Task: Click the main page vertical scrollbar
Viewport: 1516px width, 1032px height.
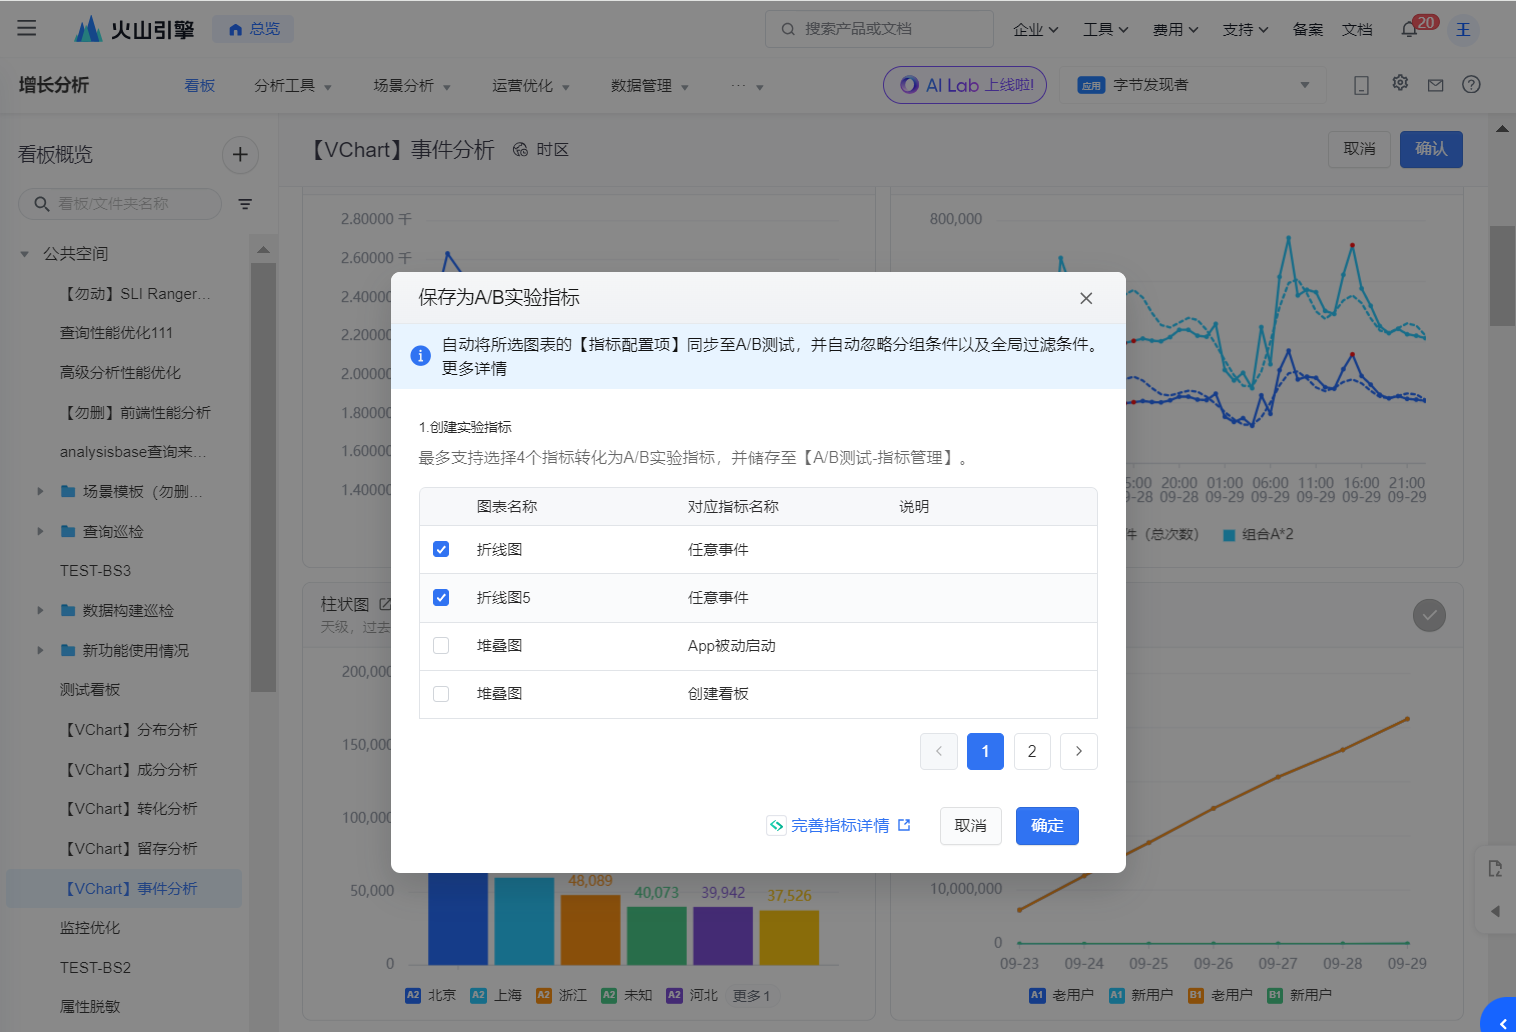Action: 1502,276
